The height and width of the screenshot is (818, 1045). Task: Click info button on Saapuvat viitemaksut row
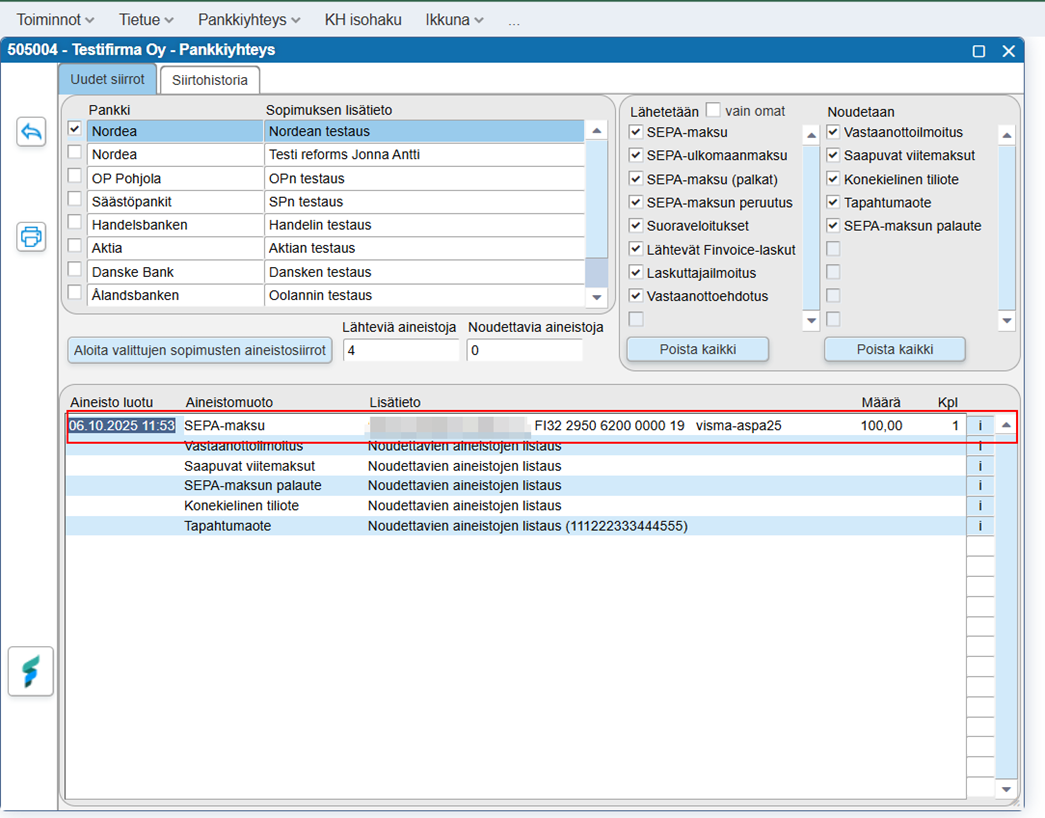tap(980, 466)
